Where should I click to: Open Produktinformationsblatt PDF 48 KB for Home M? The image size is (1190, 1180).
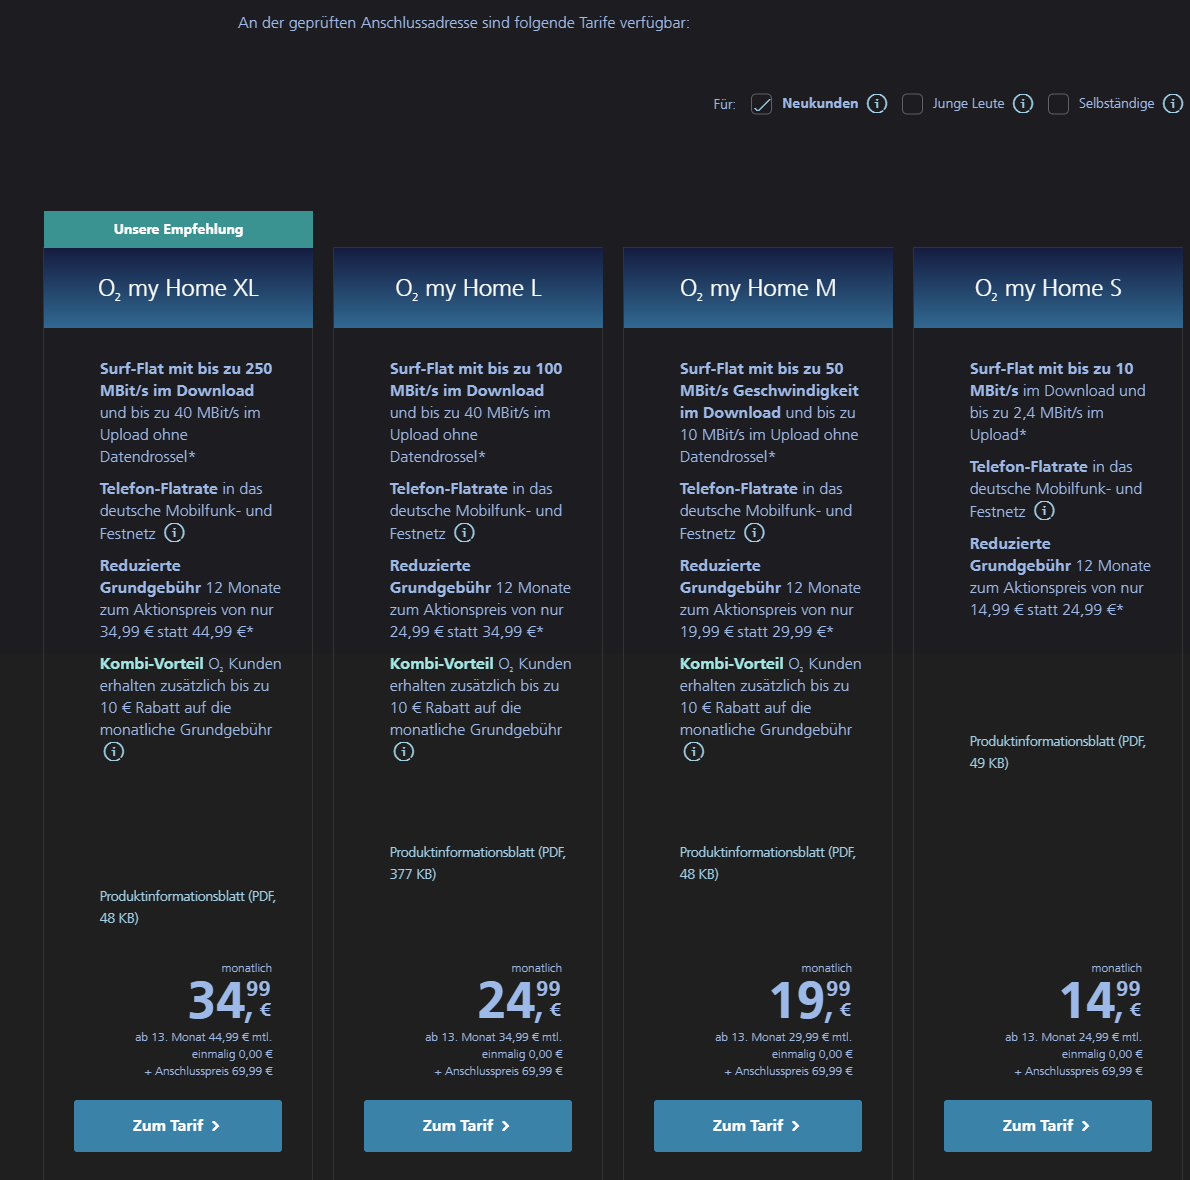(x=767, y=863)
